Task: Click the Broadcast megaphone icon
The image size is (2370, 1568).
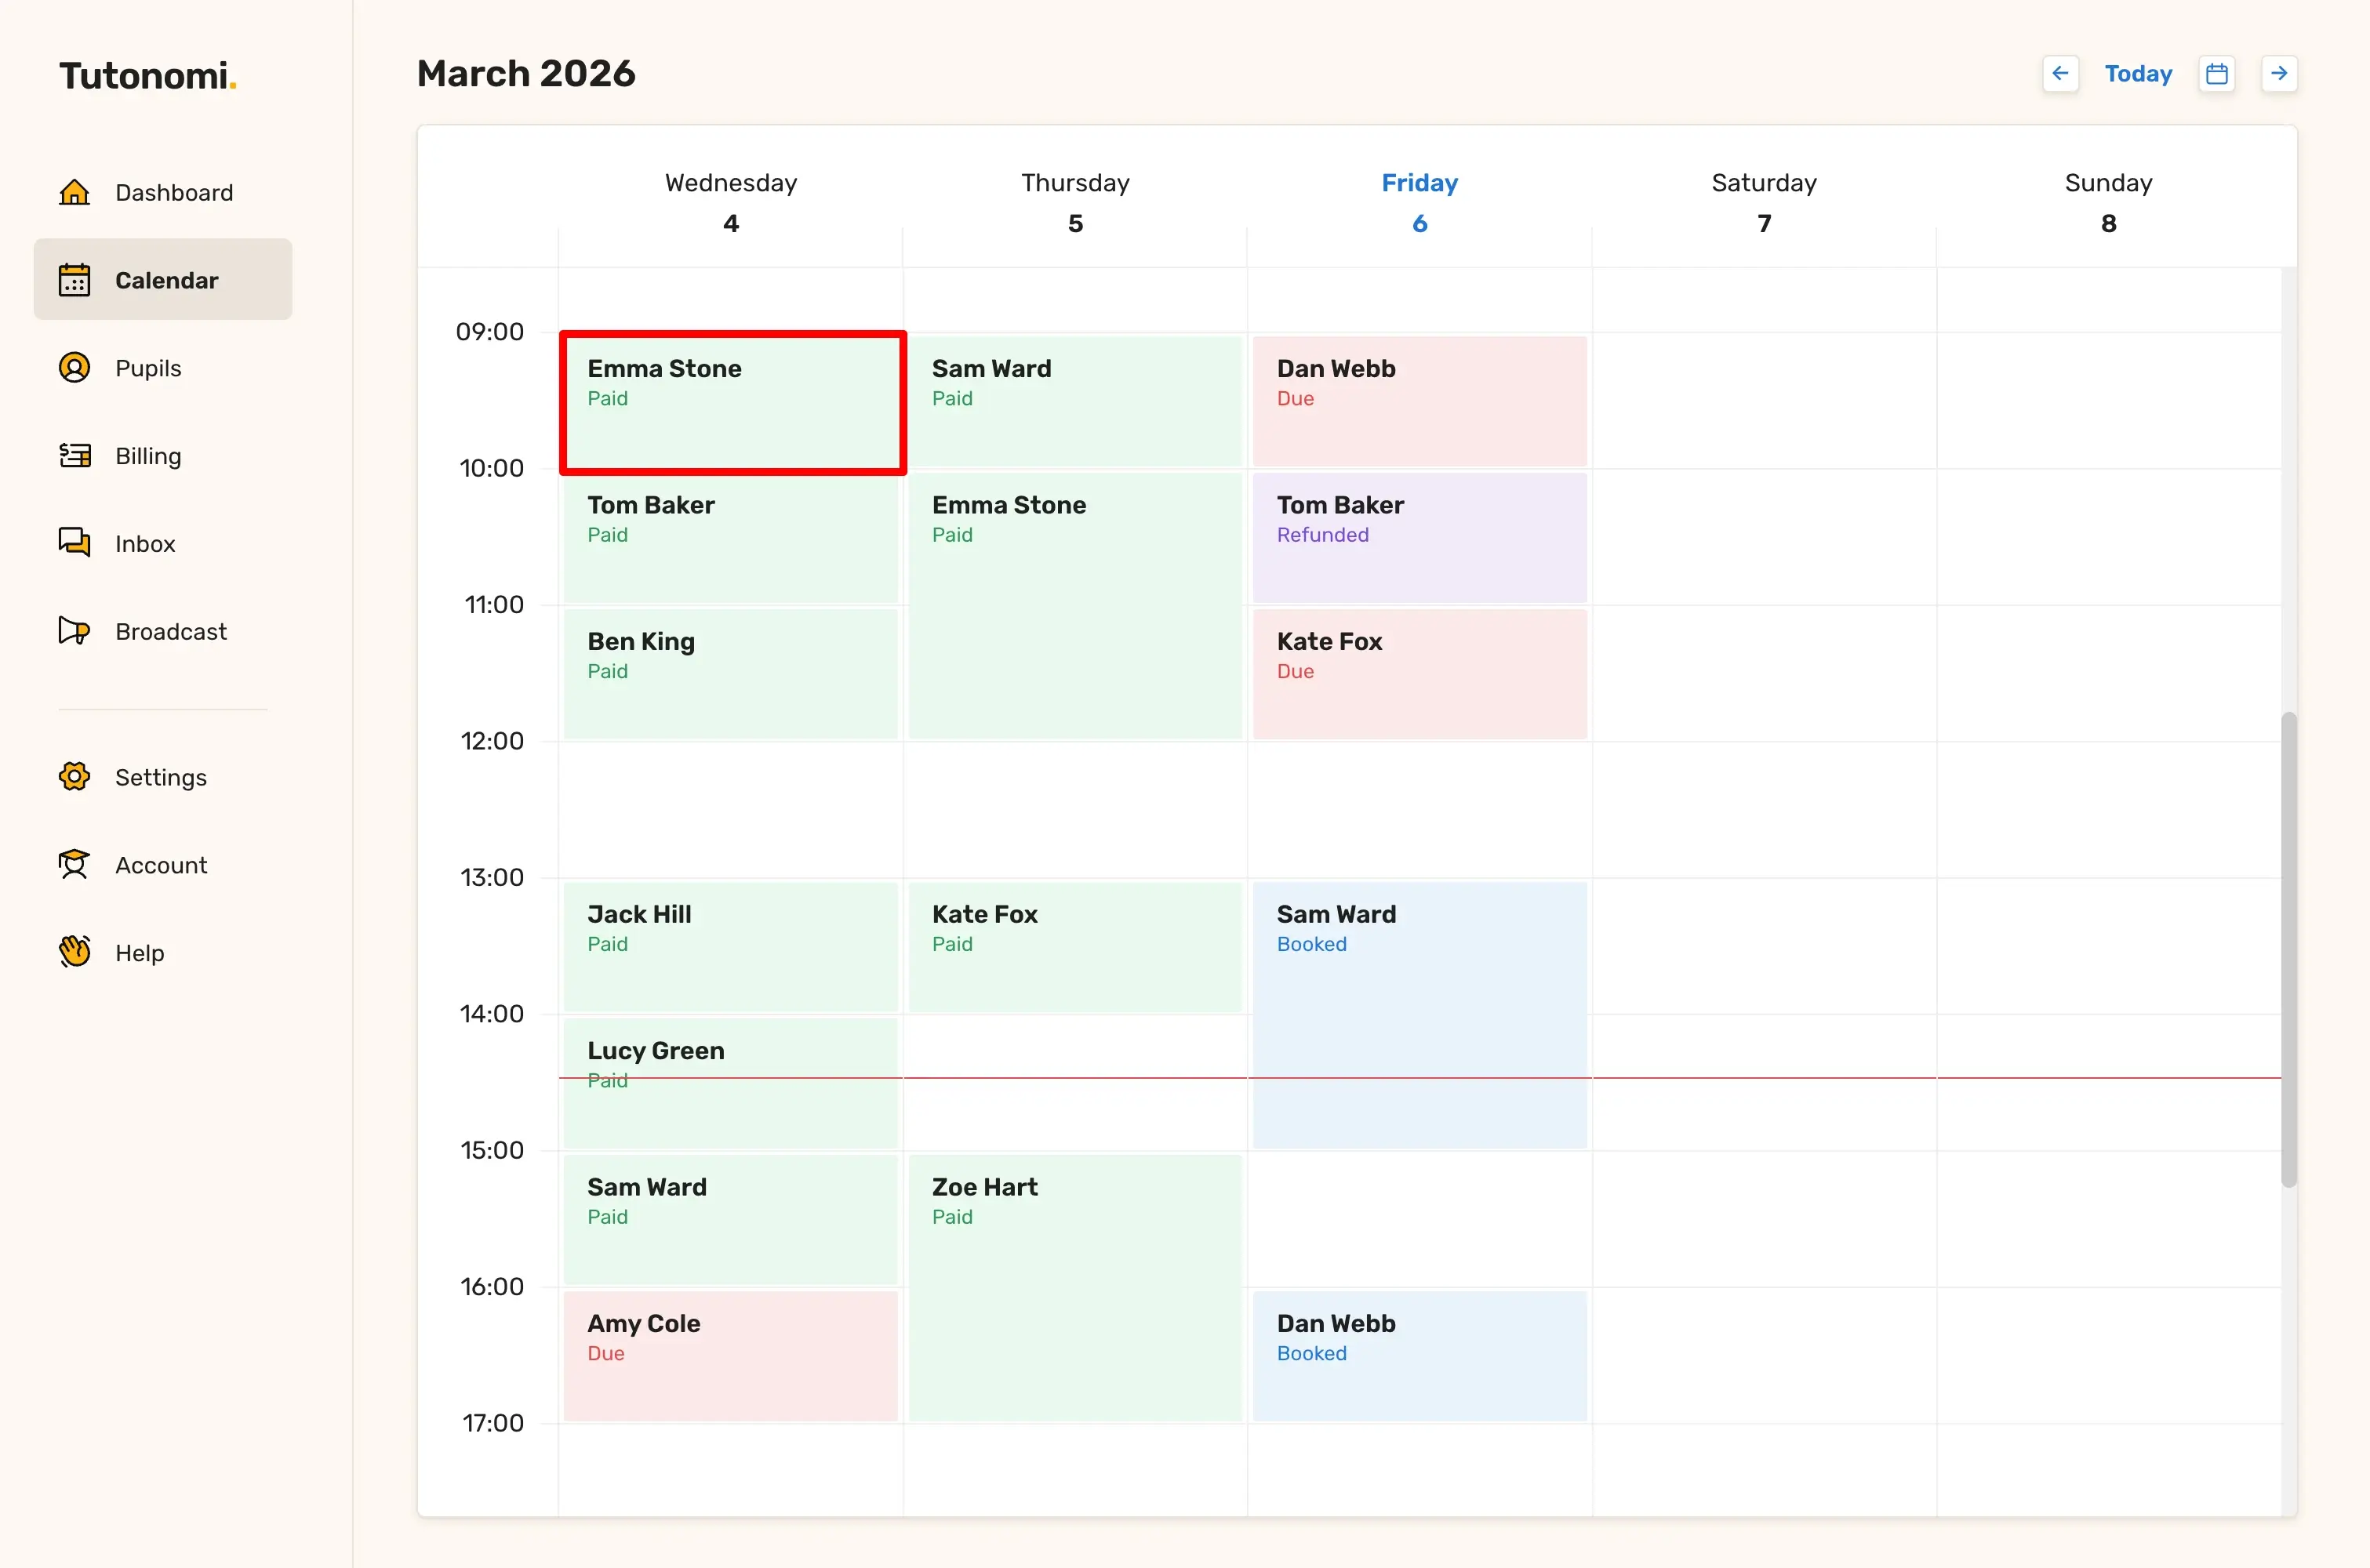Action: point(74,631)
